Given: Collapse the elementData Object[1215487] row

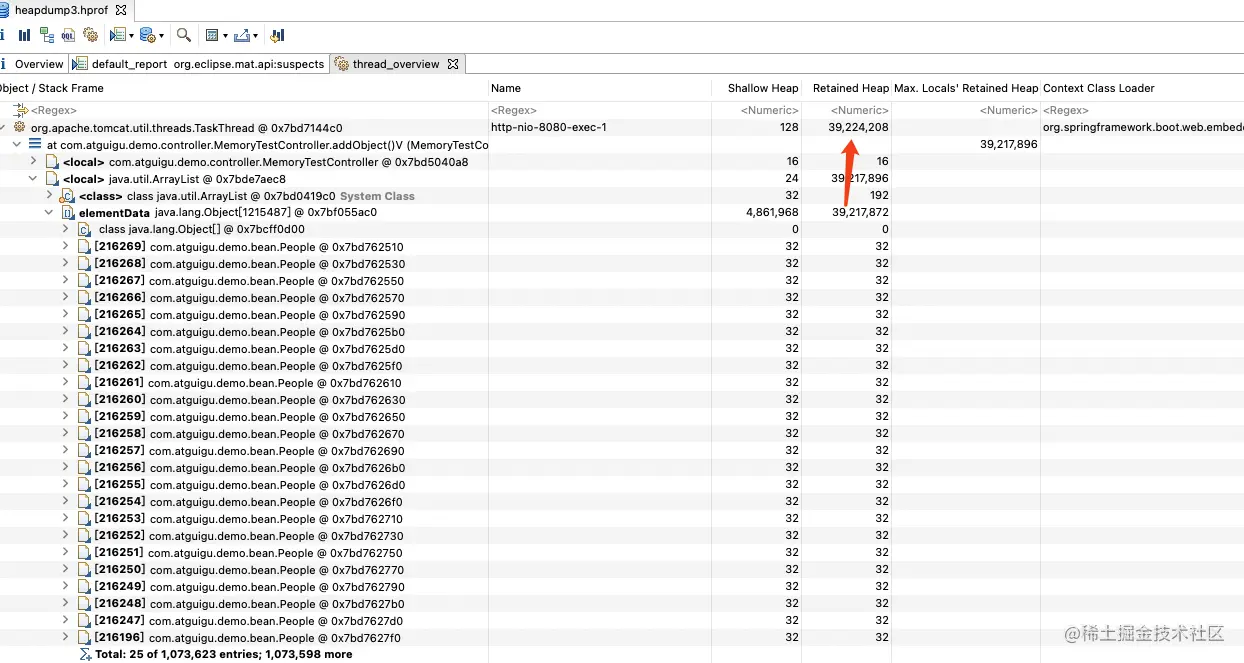Looking at the screenshot, I should point(49,213).
